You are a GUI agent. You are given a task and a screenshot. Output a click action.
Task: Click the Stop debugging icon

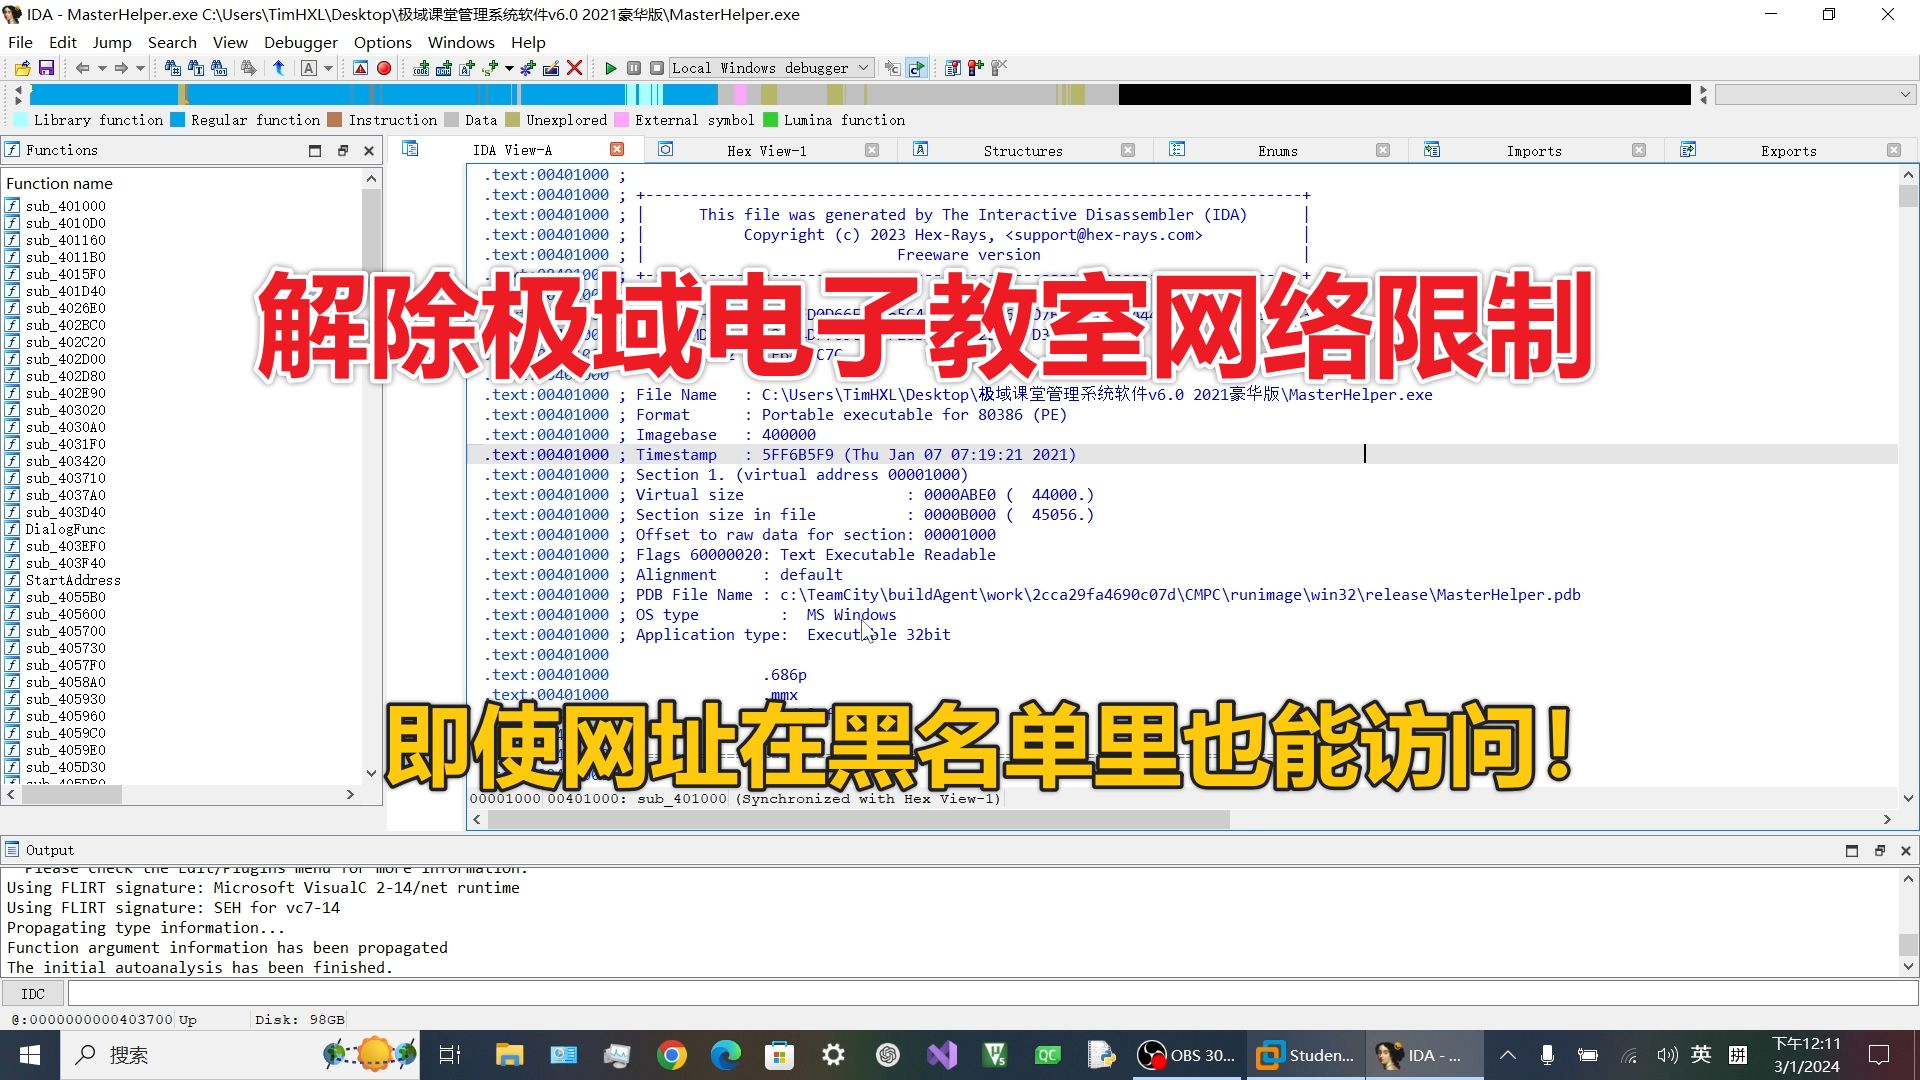(653, 67)
